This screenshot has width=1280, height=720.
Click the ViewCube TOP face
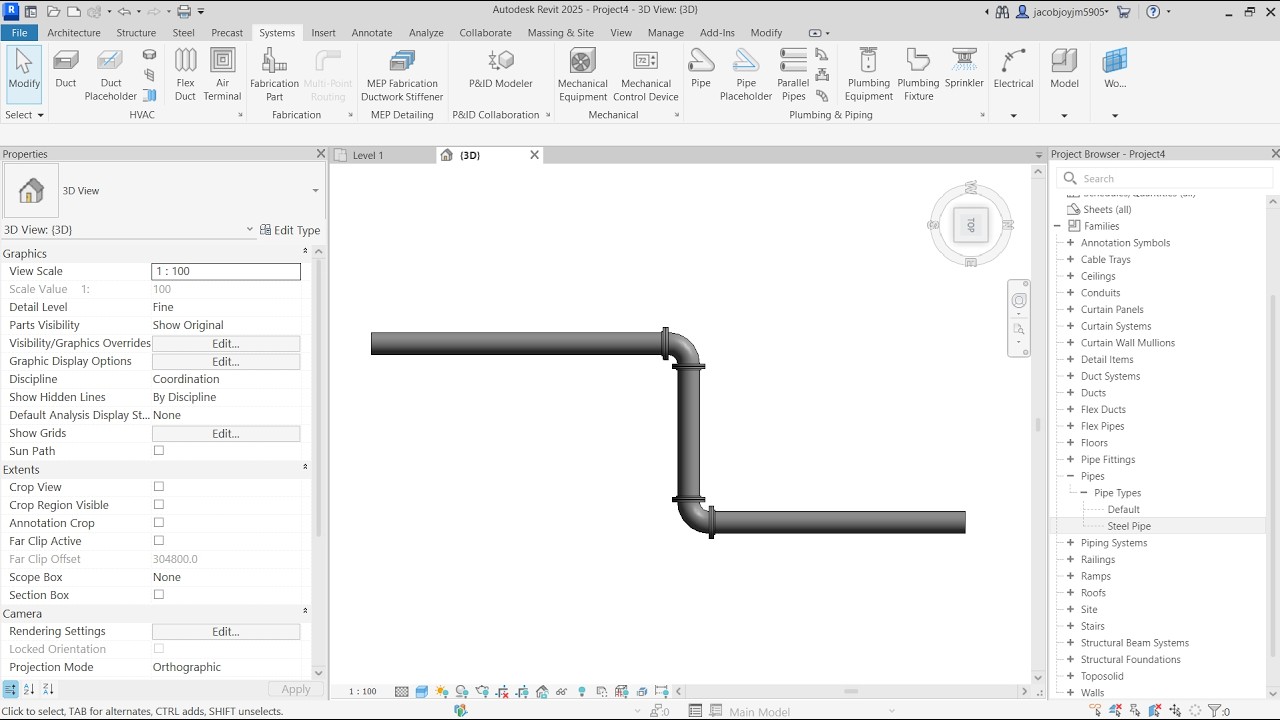pyautogui.click(x=970, y=225)
